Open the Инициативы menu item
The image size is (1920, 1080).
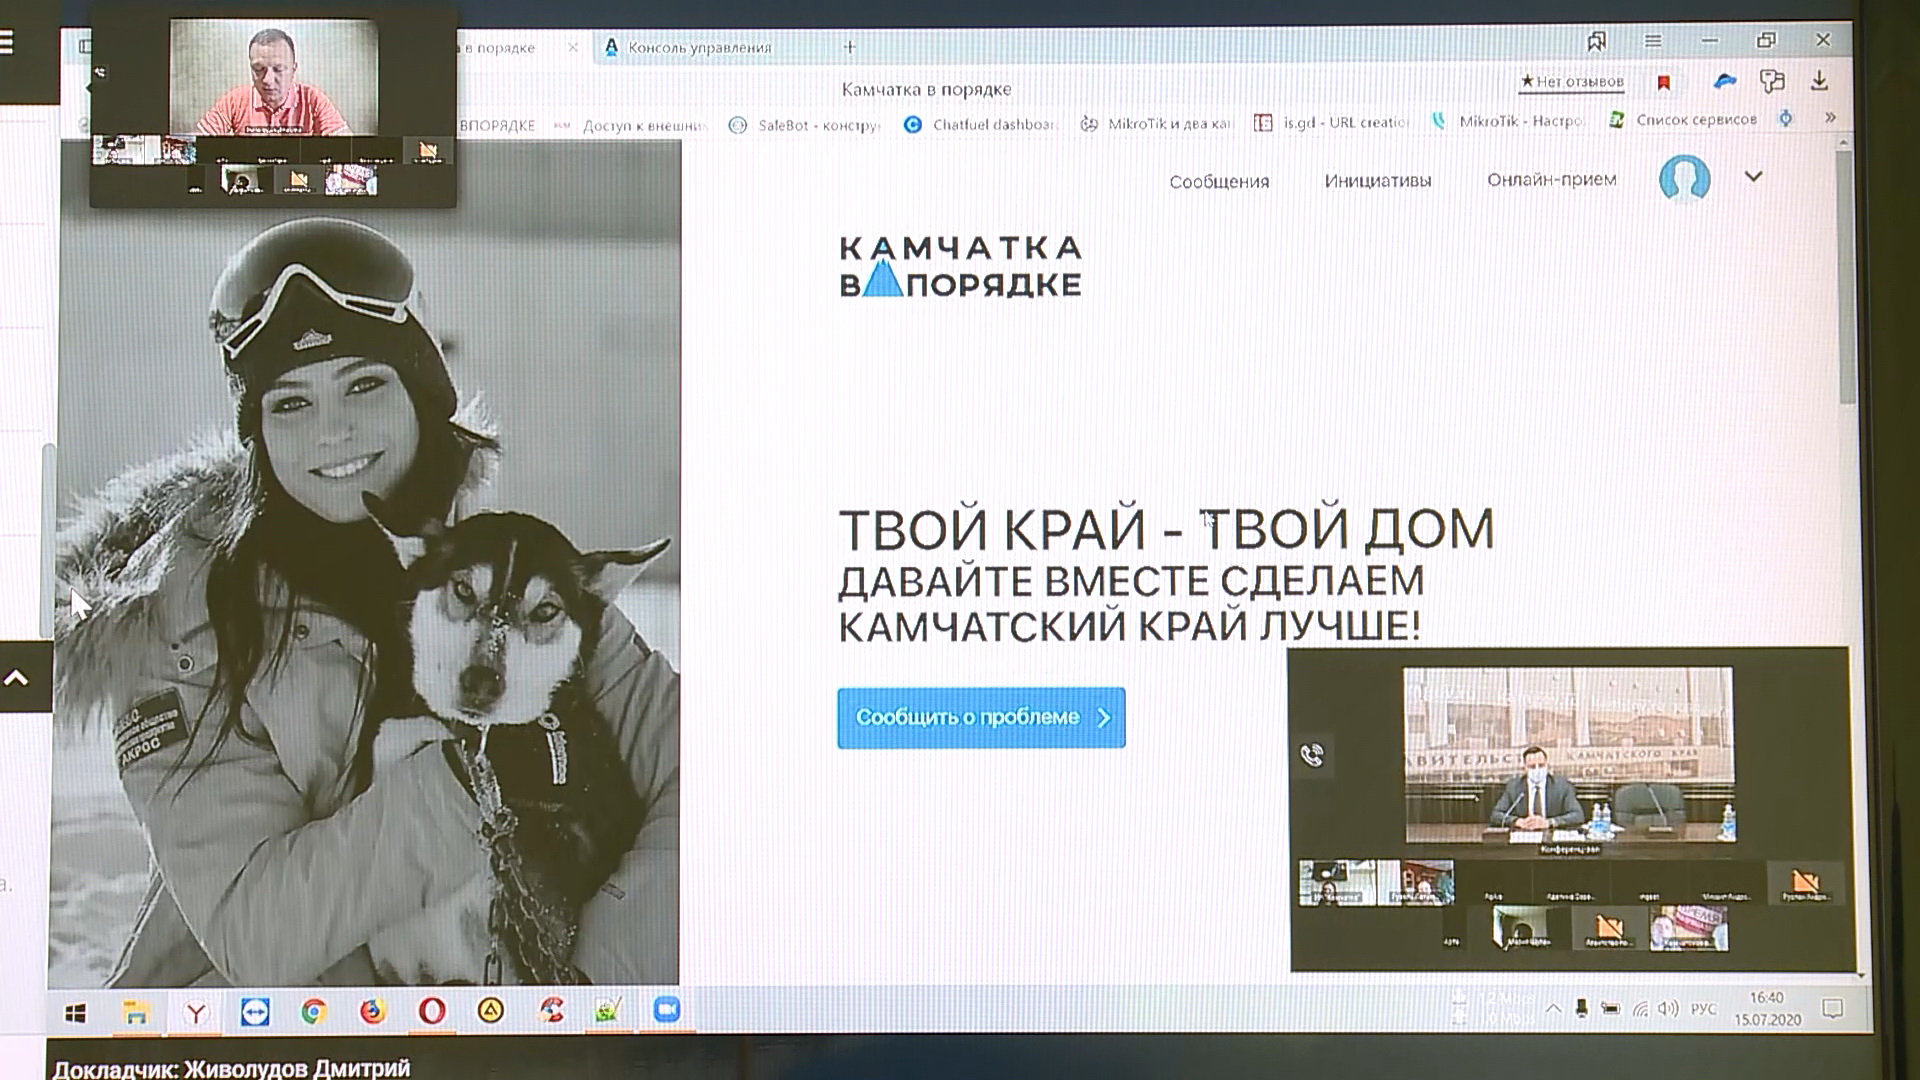point(1378,180)
